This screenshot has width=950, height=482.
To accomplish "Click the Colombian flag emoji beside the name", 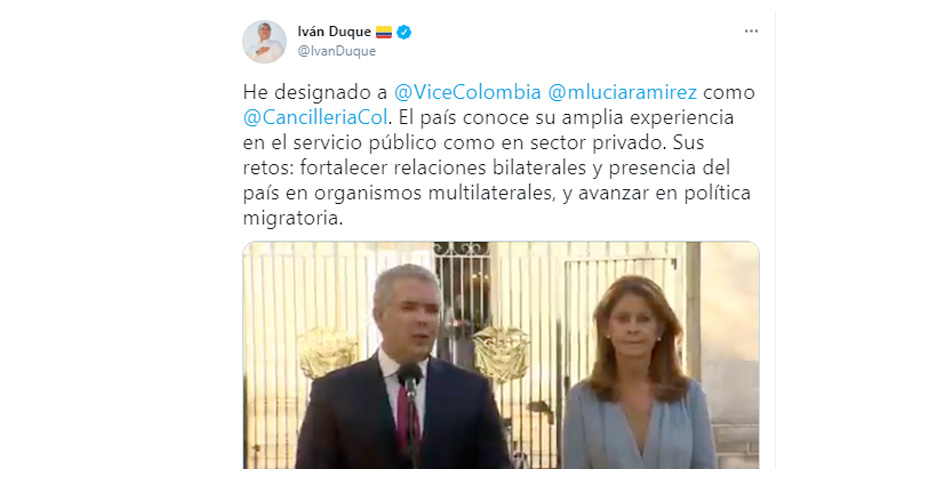I will 384,32.
